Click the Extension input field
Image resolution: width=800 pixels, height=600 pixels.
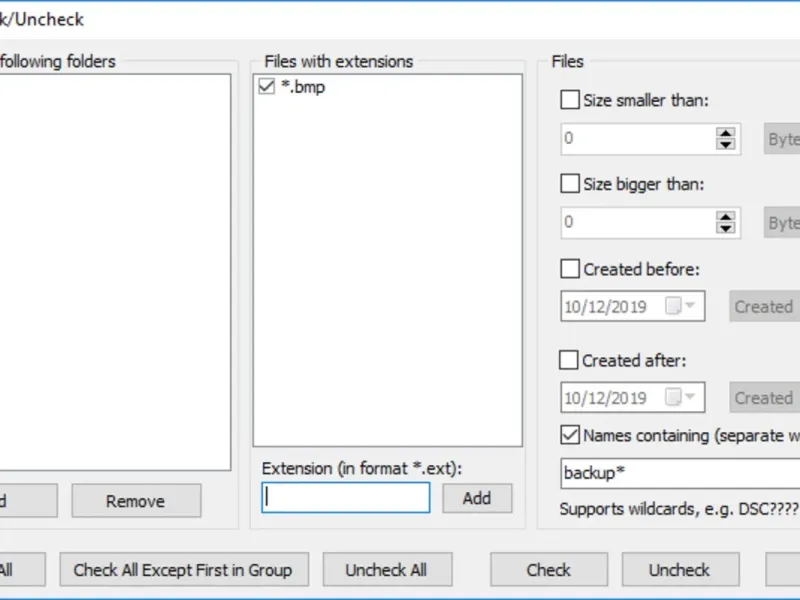[x=345, y=498]
